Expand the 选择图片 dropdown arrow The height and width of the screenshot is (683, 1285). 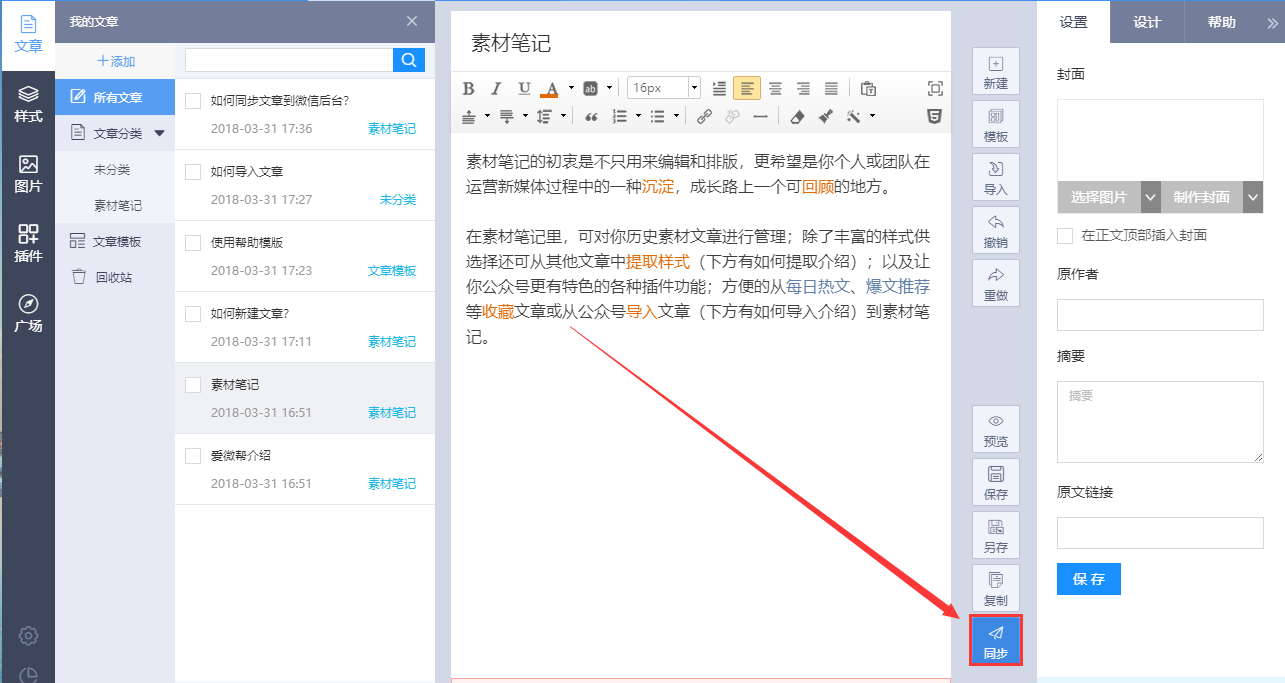click(x=1150, y=197)
